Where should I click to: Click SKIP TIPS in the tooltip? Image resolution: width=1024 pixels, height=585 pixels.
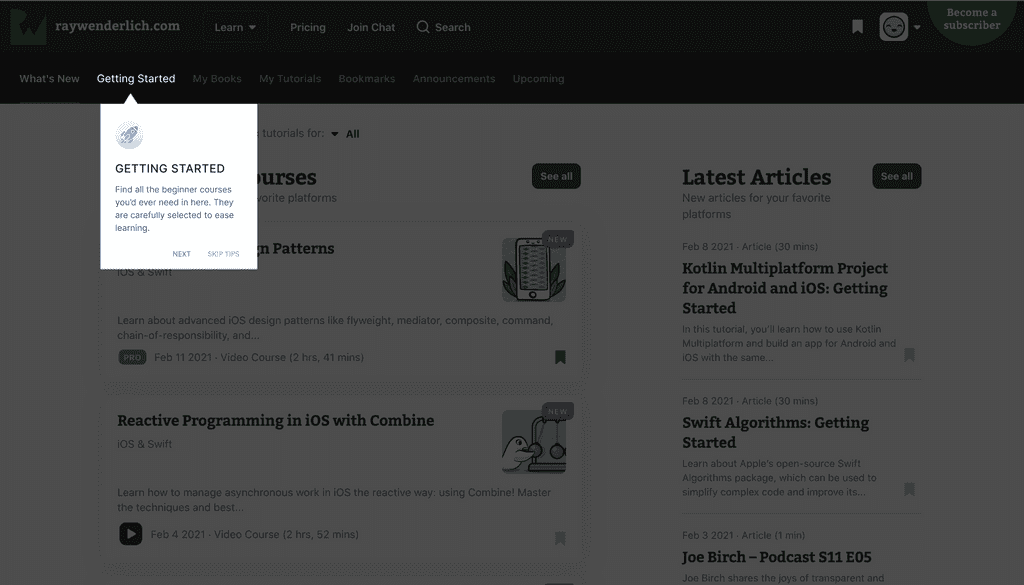click(223, 254)
